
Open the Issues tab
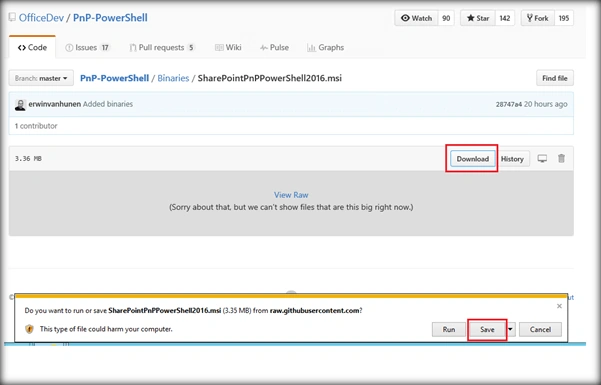coord(87,48)
